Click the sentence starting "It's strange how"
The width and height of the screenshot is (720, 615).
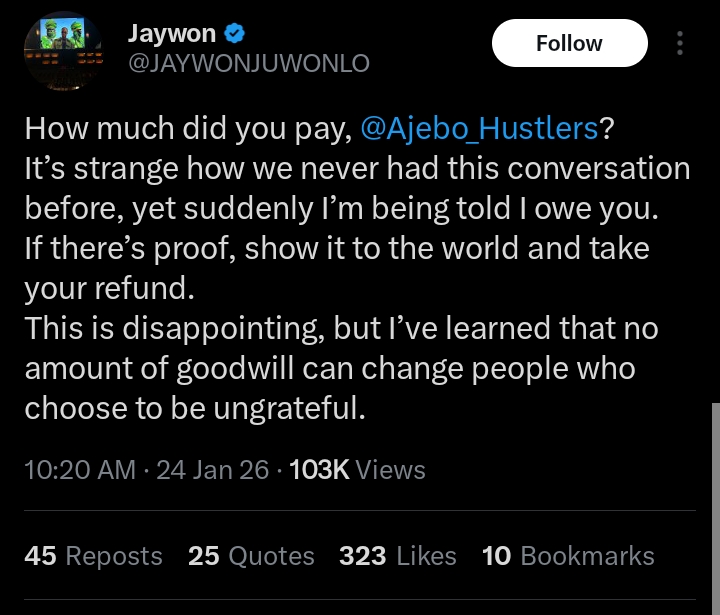pyautogui.click(x=357, y=169)
